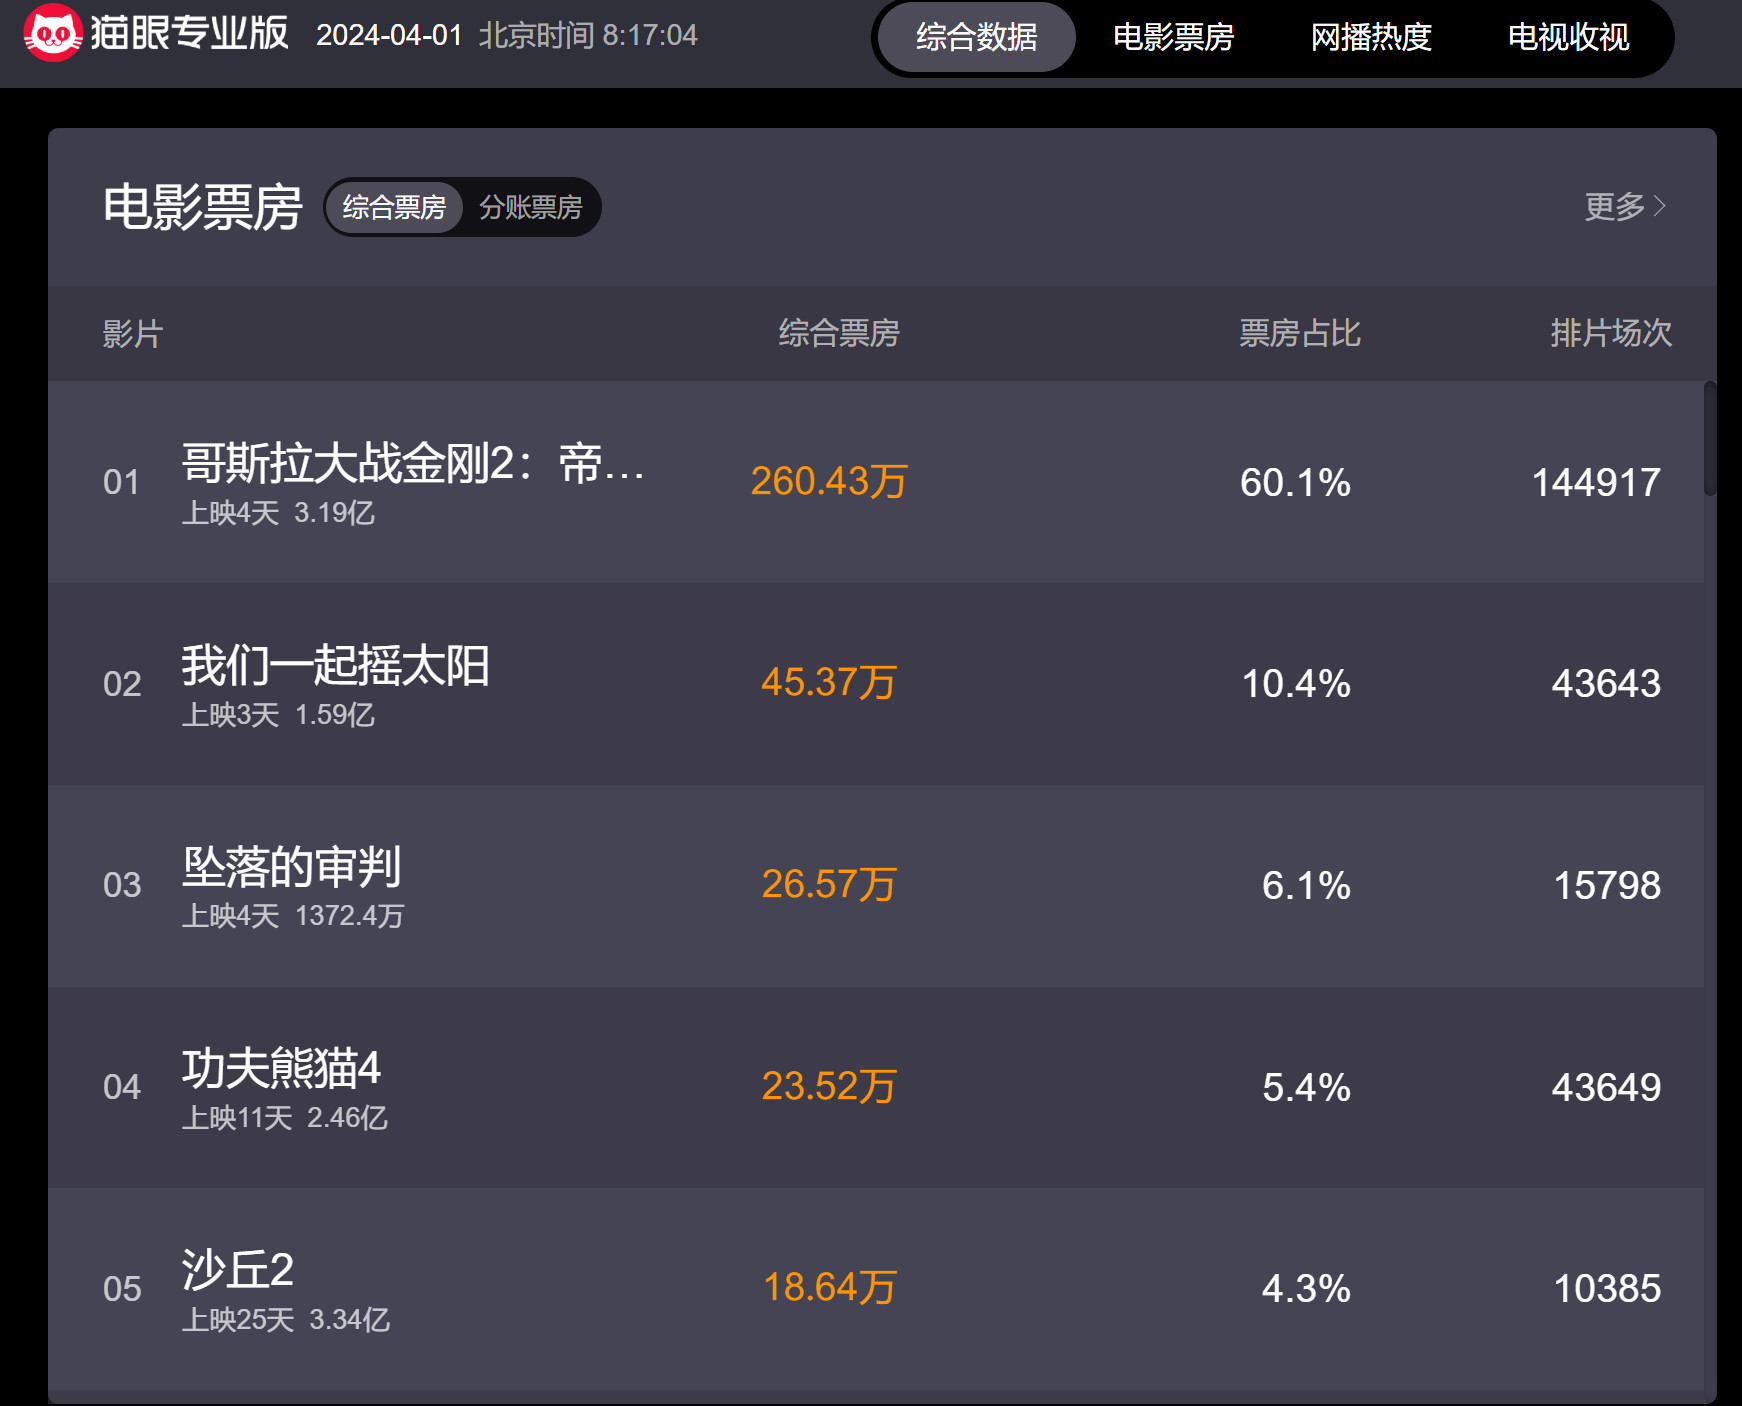Viewport: 1742px width, 1406px height.
Task: Open movie 我们一起摇太阳 entry
Action: click(x=335, y=666)
